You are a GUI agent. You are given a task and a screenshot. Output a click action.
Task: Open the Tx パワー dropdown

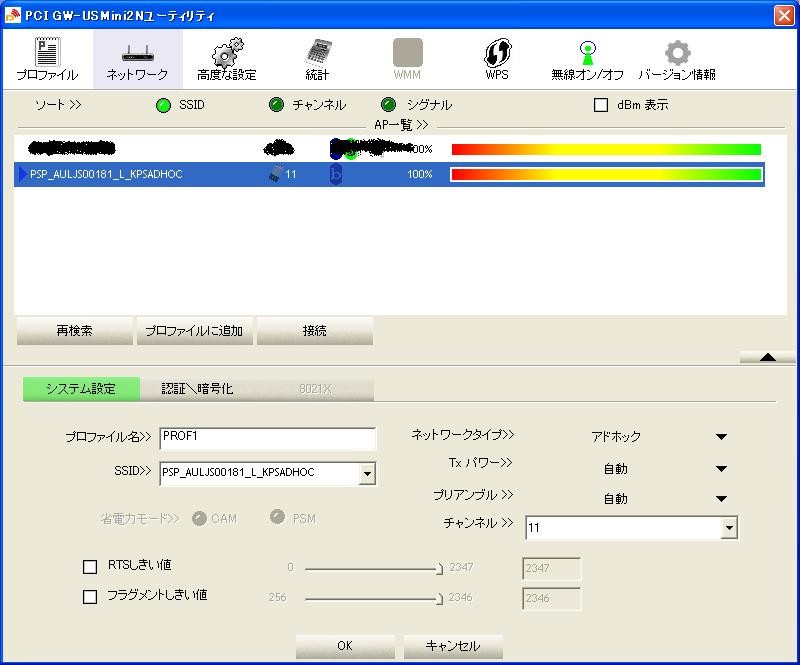point(721,467)
